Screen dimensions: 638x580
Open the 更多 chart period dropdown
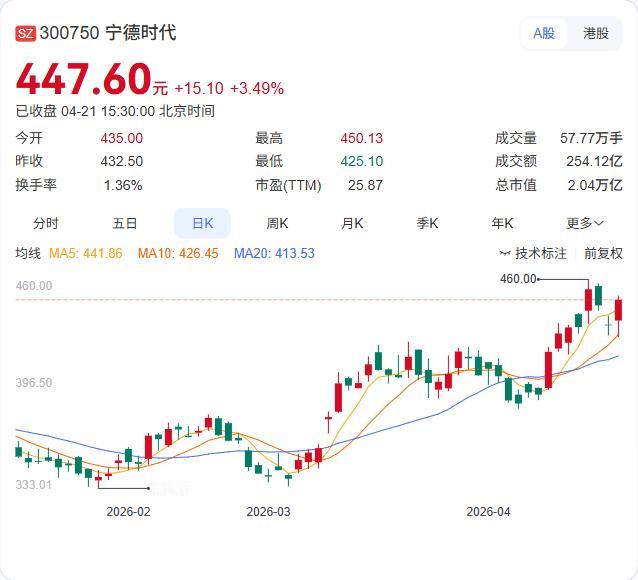[x=585, y=223]
